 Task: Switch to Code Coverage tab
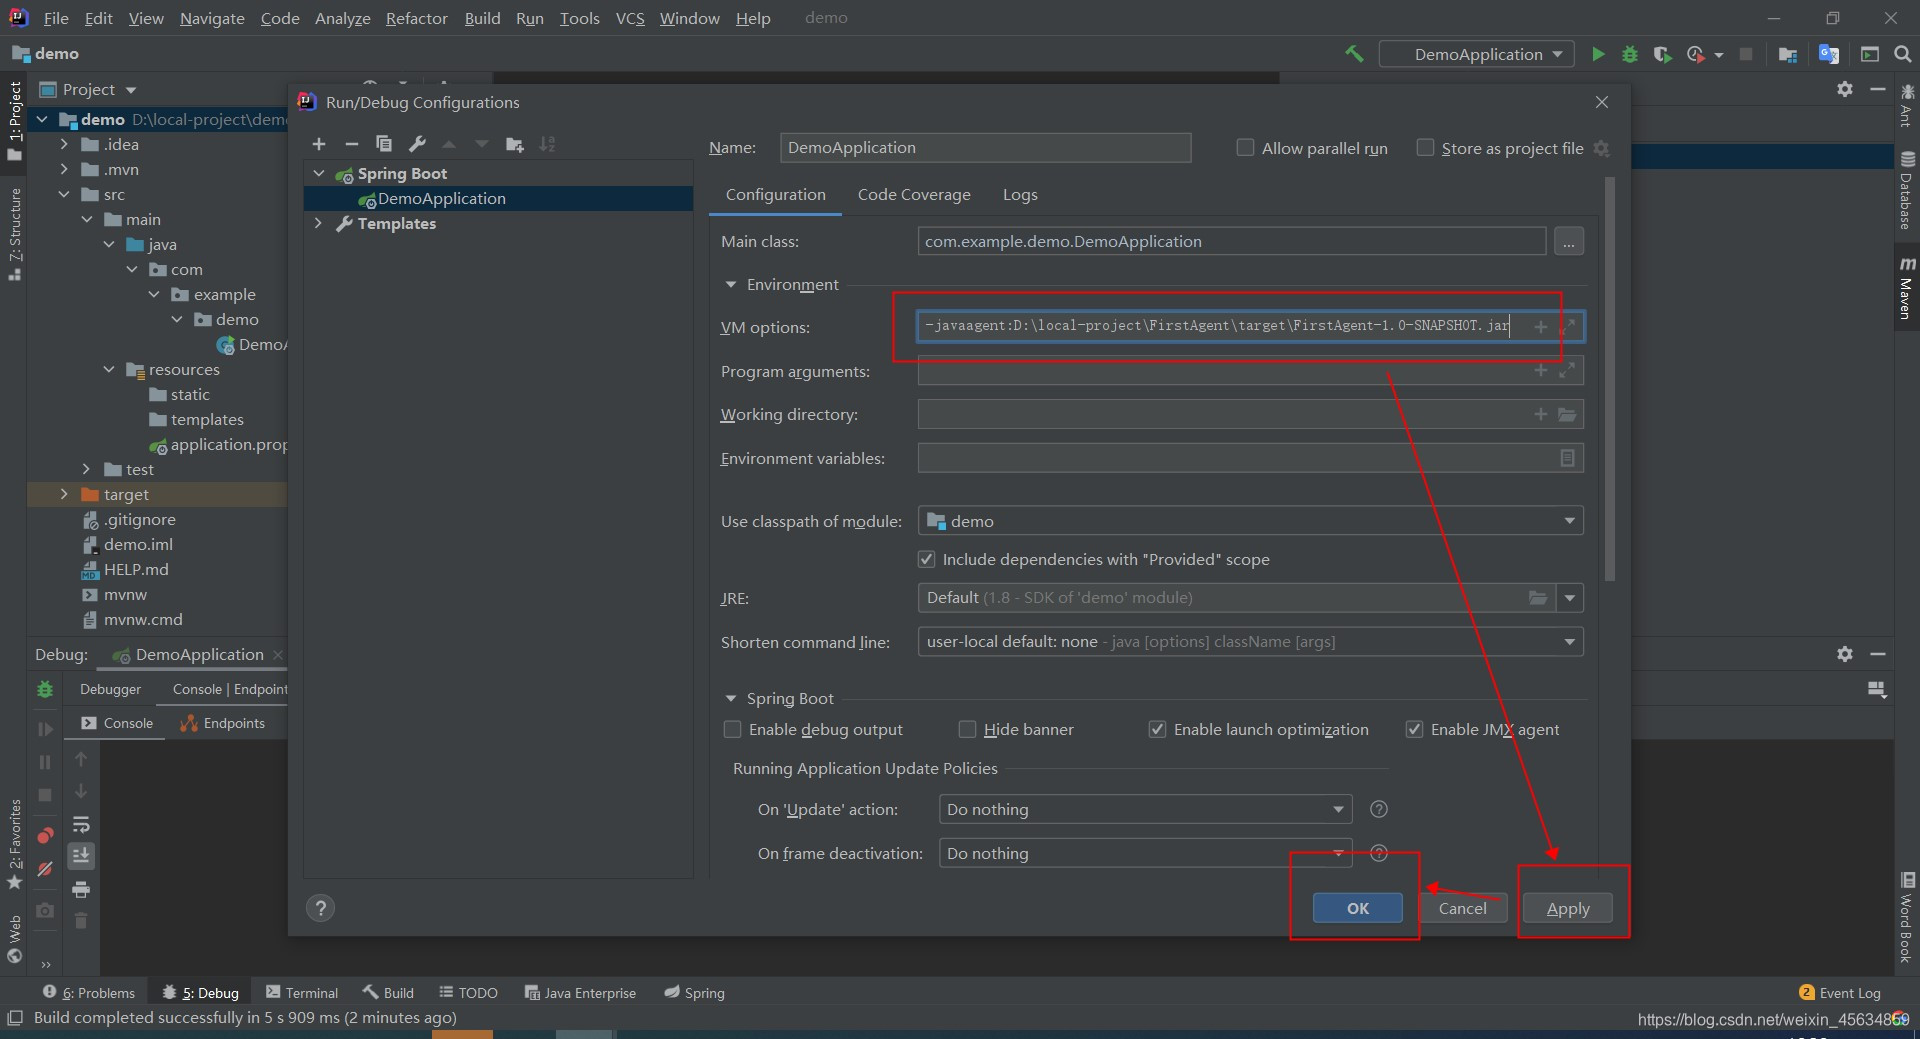point(914,194)
